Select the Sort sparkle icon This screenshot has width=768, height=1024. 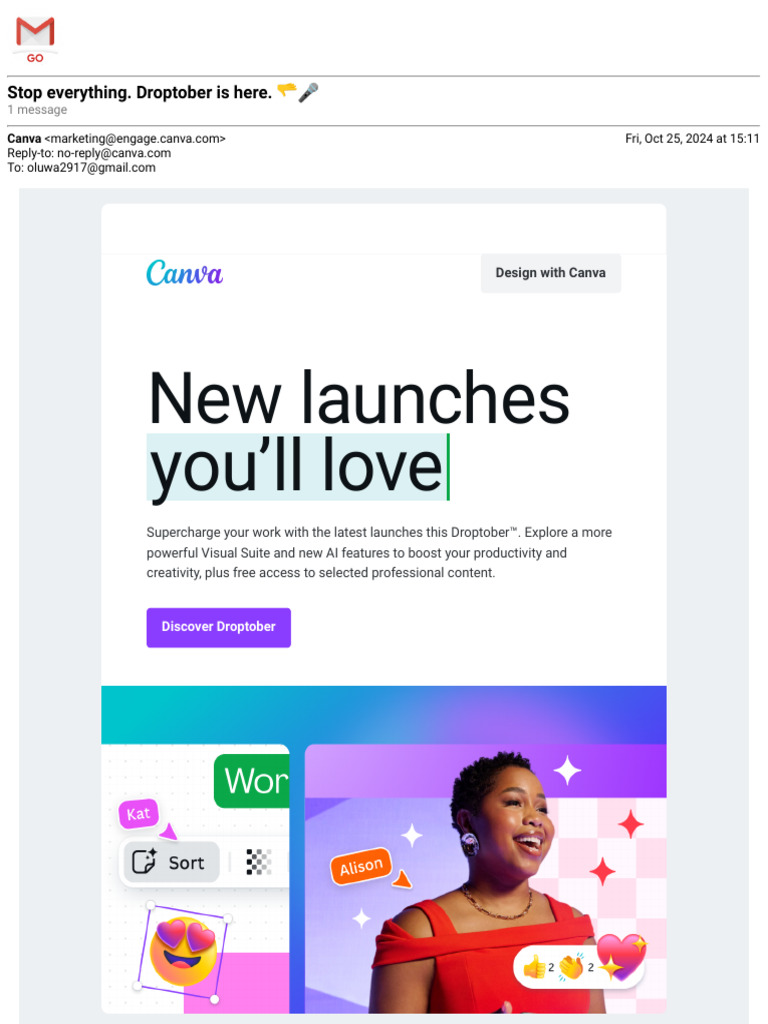(144, 861)
